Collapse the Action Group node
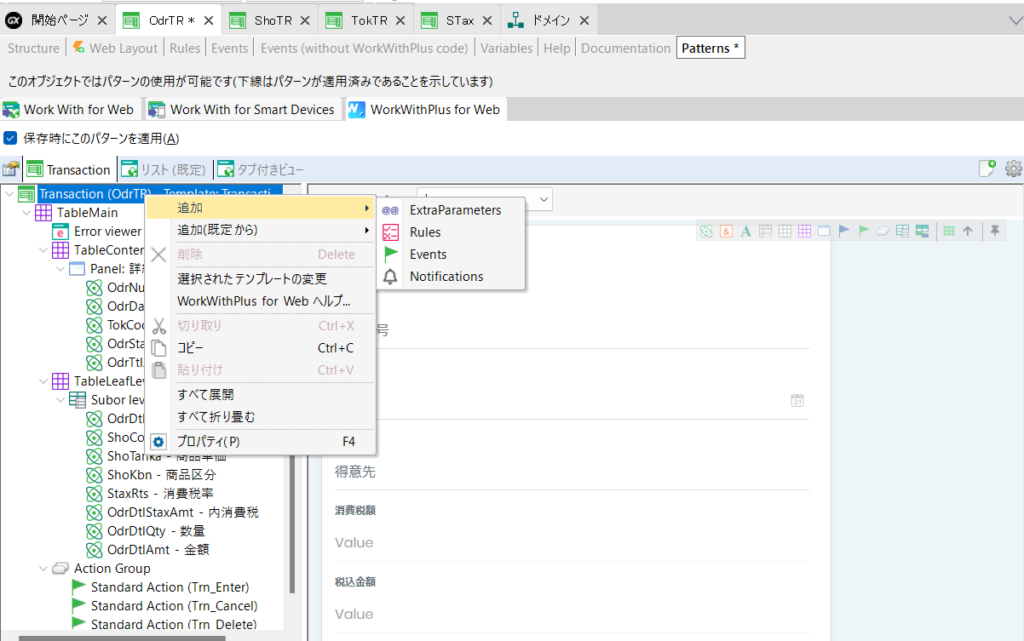Image resolution: width=1024 pixels, height=641 pixels. click(44, 568)
